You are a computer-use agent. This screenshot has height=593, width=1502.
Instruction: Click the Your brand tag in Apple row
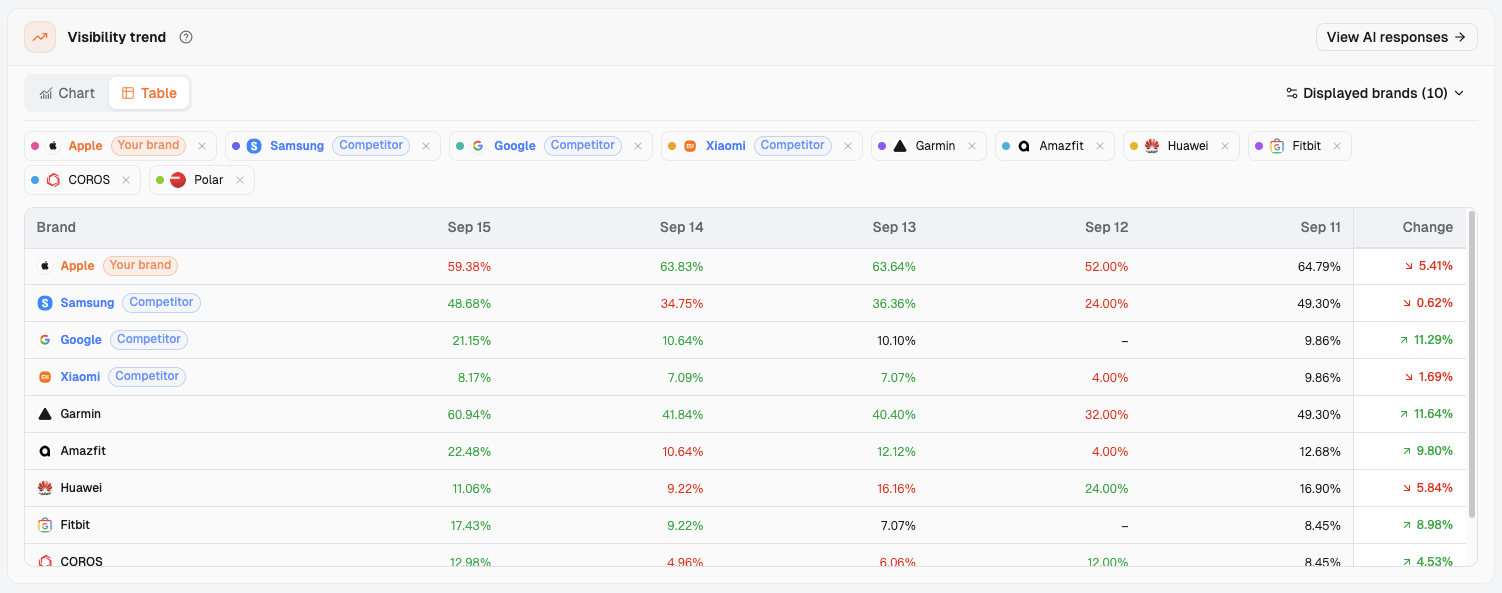tap(140, 266)
